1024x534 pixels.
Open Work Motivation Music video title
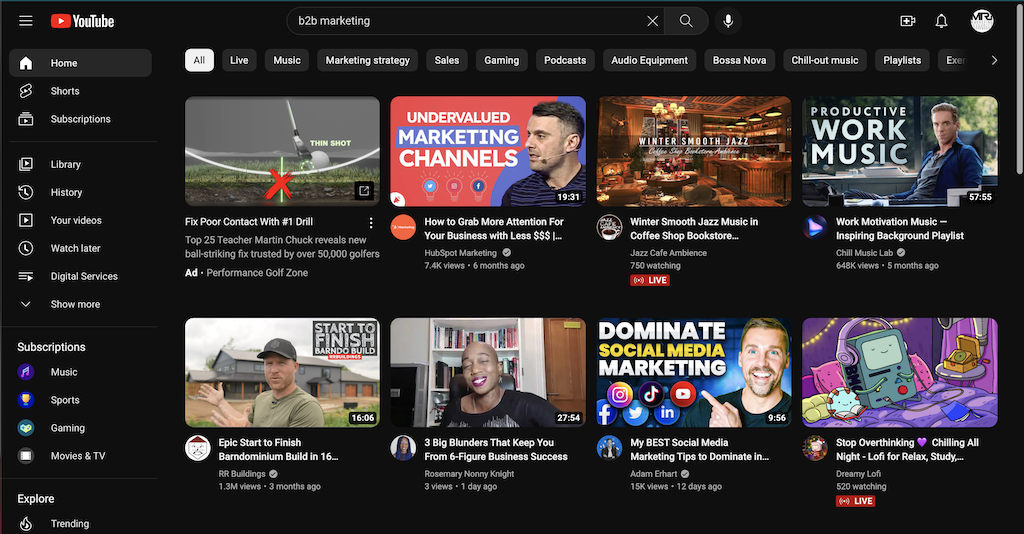click(900, 228)
